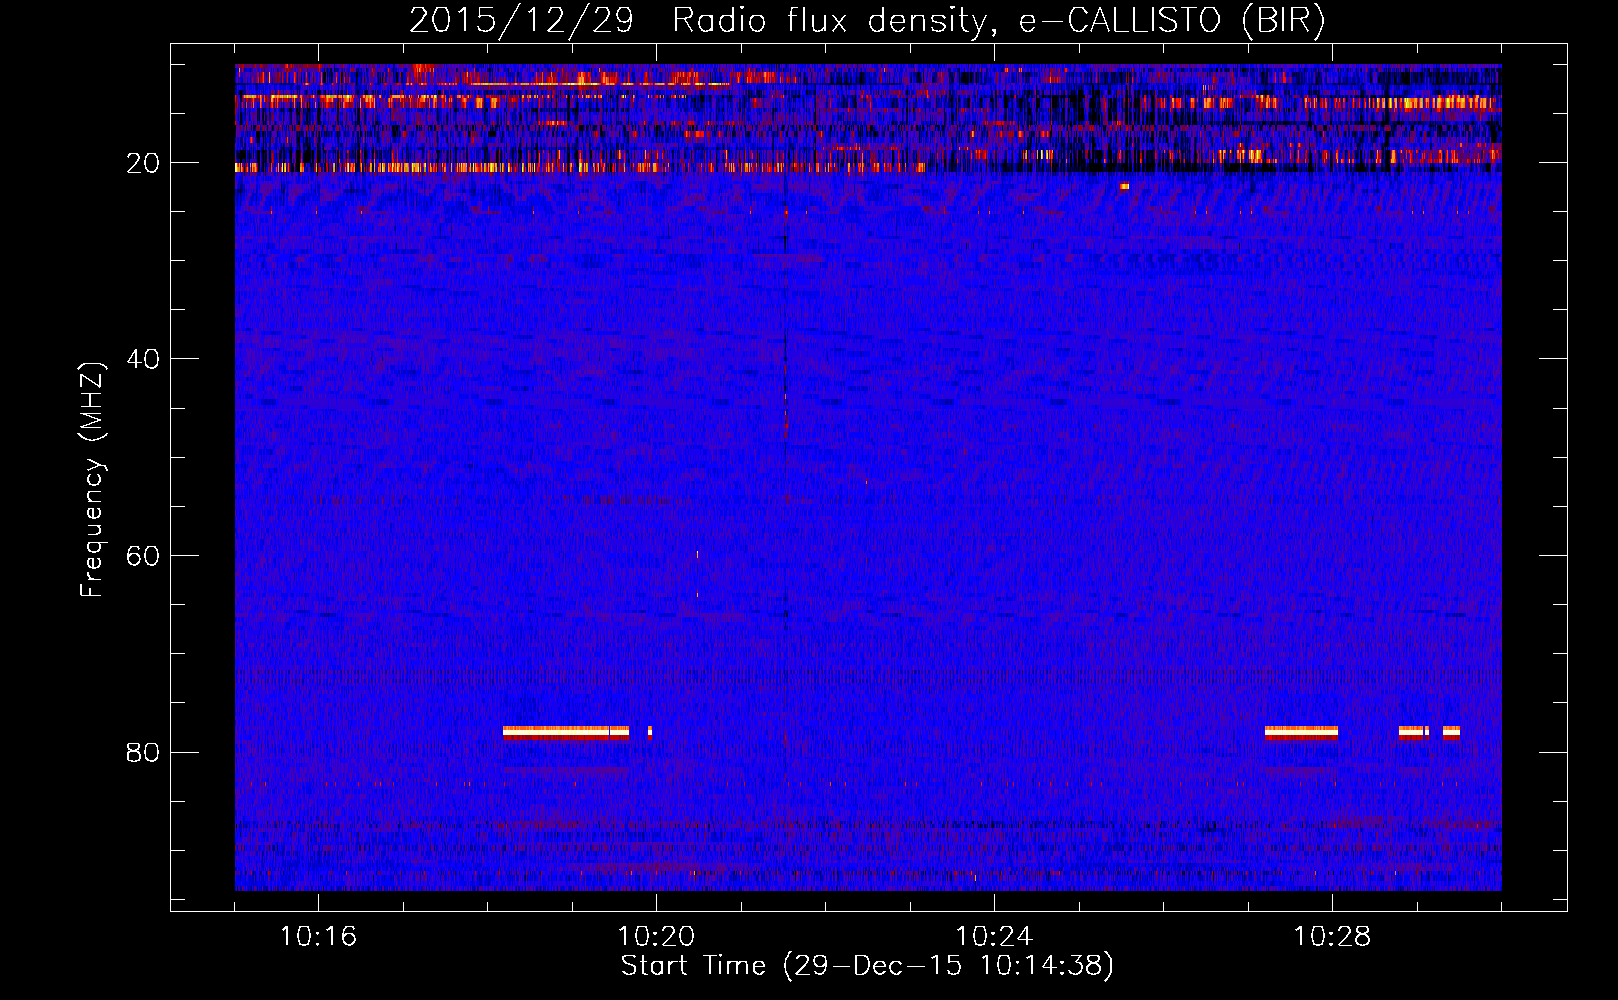The width and height of the screenshot is (1618, 1000).
Task: Click the 10:20 time tick label
Action: point(656,937)
